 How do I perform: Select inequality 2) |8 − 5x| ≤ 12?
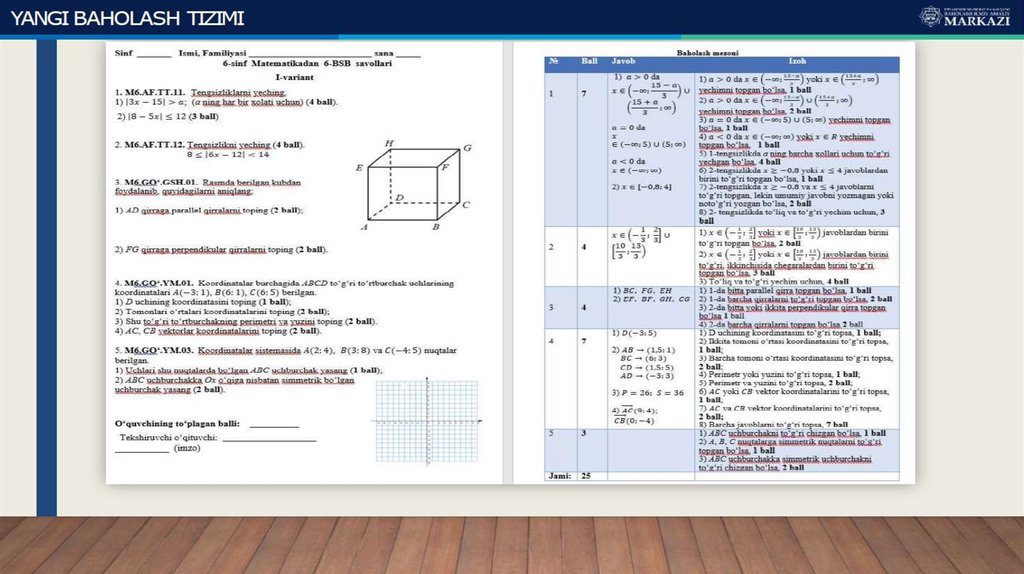(168, 116)
